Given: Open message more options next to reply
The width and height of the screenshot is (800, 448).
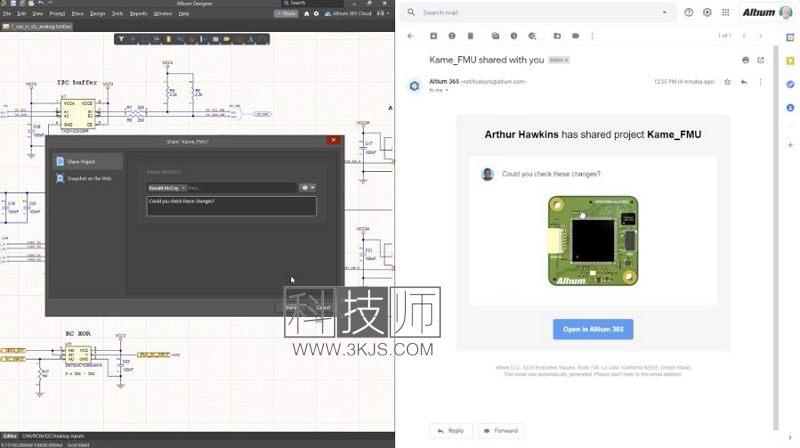Looking at the screenshot, I should pyautogui.click(x=761, y=82).
